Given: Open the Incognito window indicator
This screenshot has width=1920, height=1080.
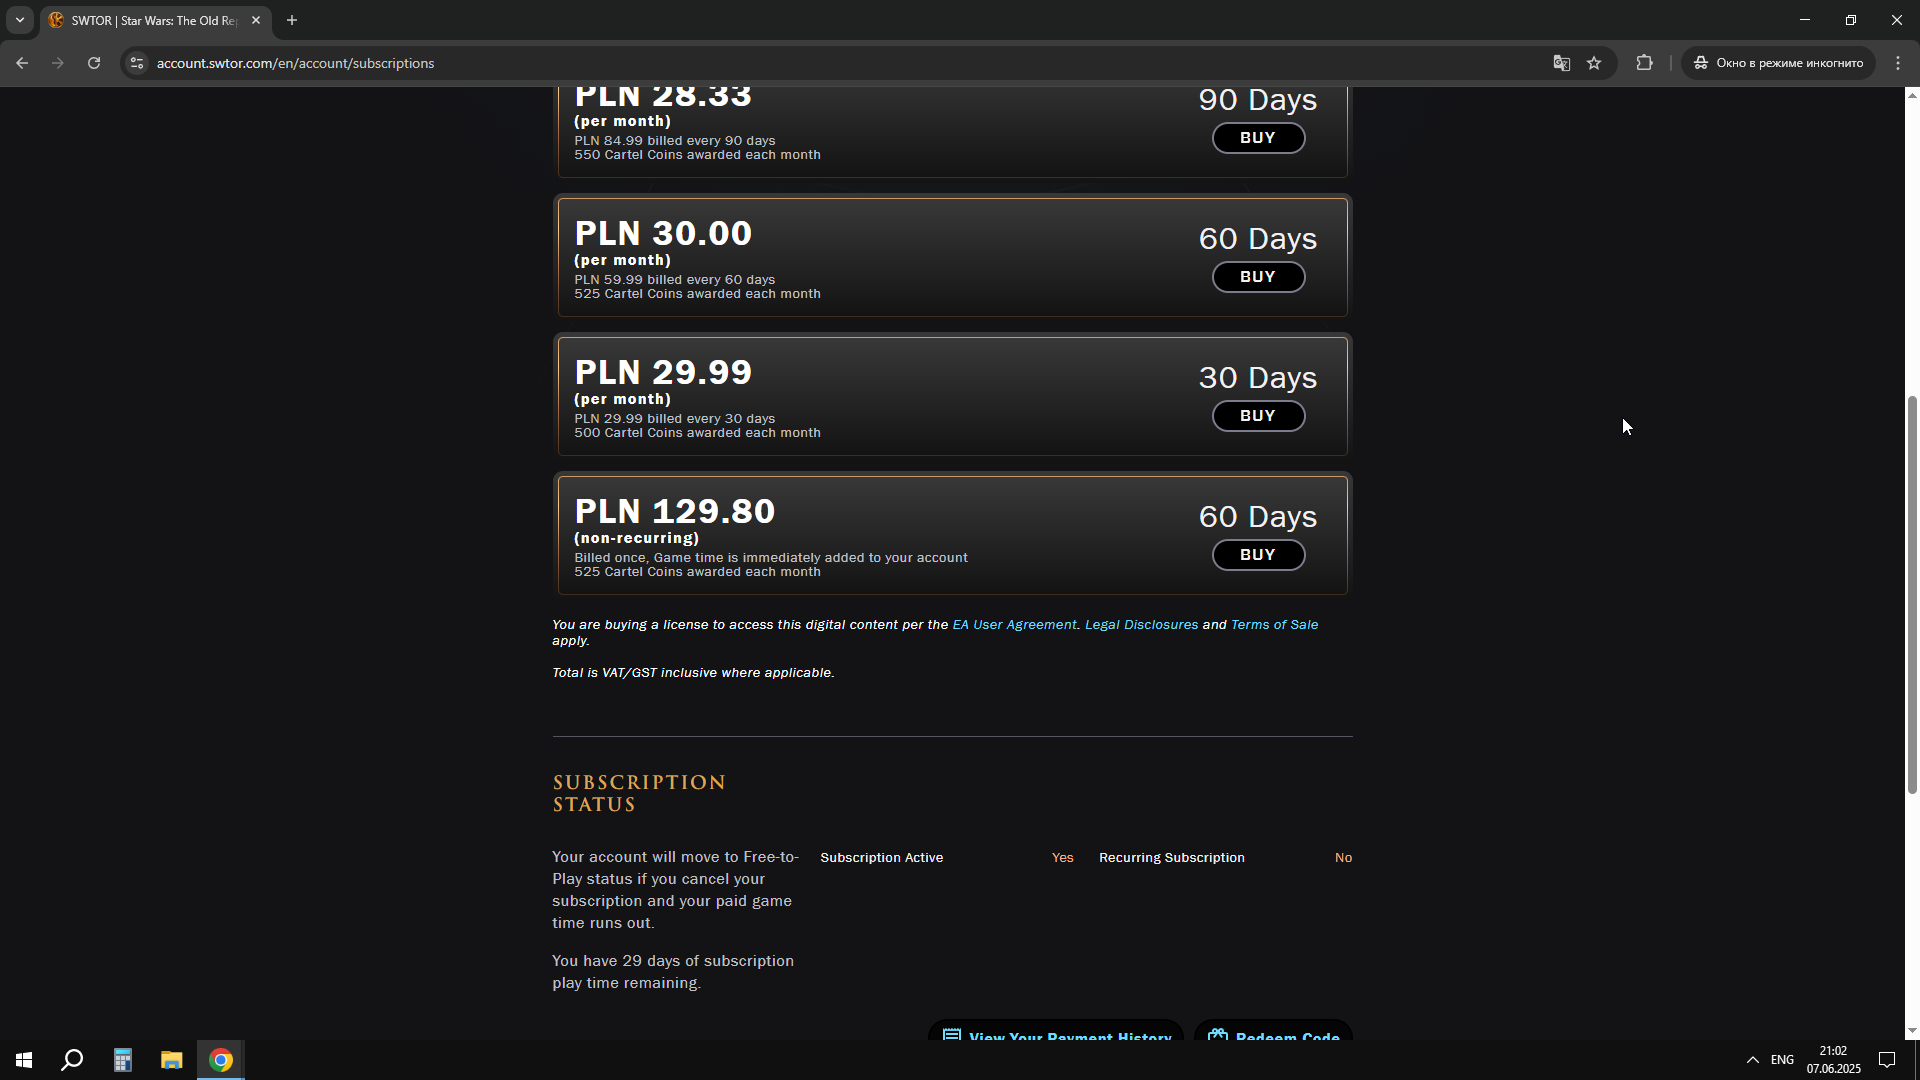Looking at the screenshot, I should pyautogui.click(x=1778, y=63).
